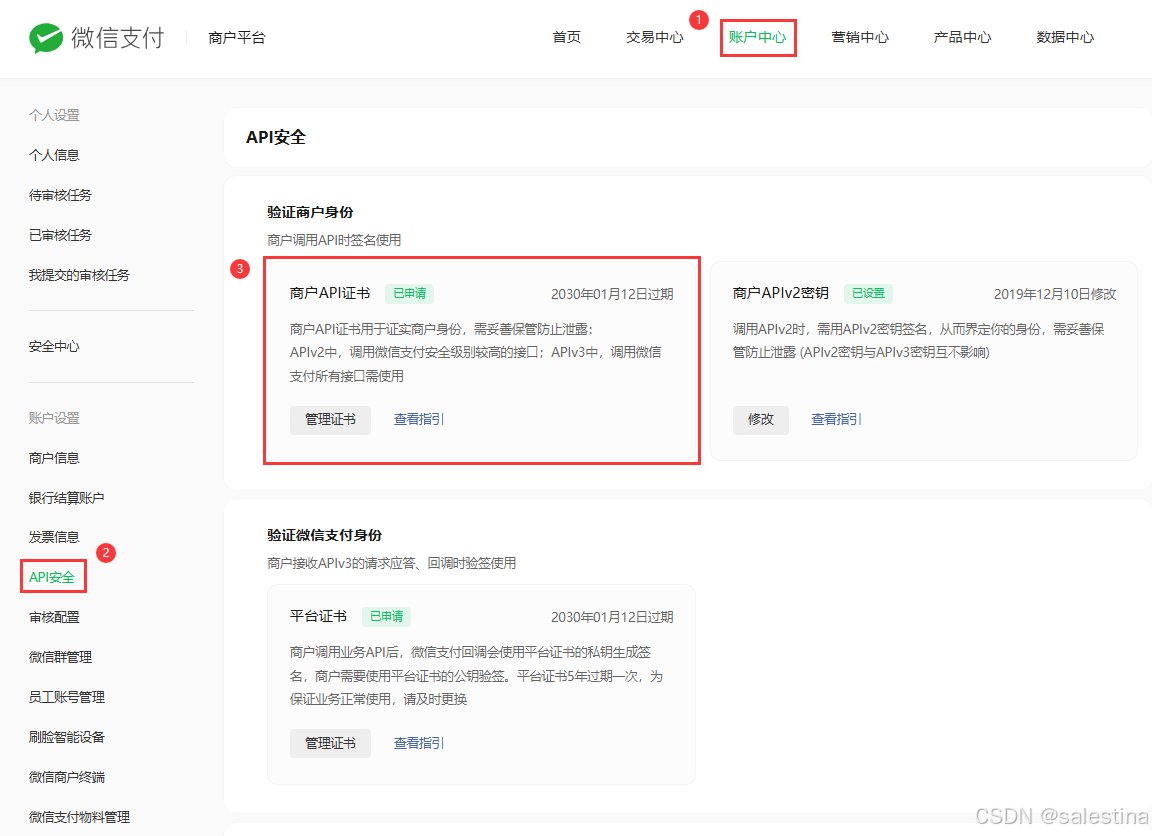Go to 安全中心 in the sidebar
This screenshot has height=836, width=1152.
(x=54, y=347)
